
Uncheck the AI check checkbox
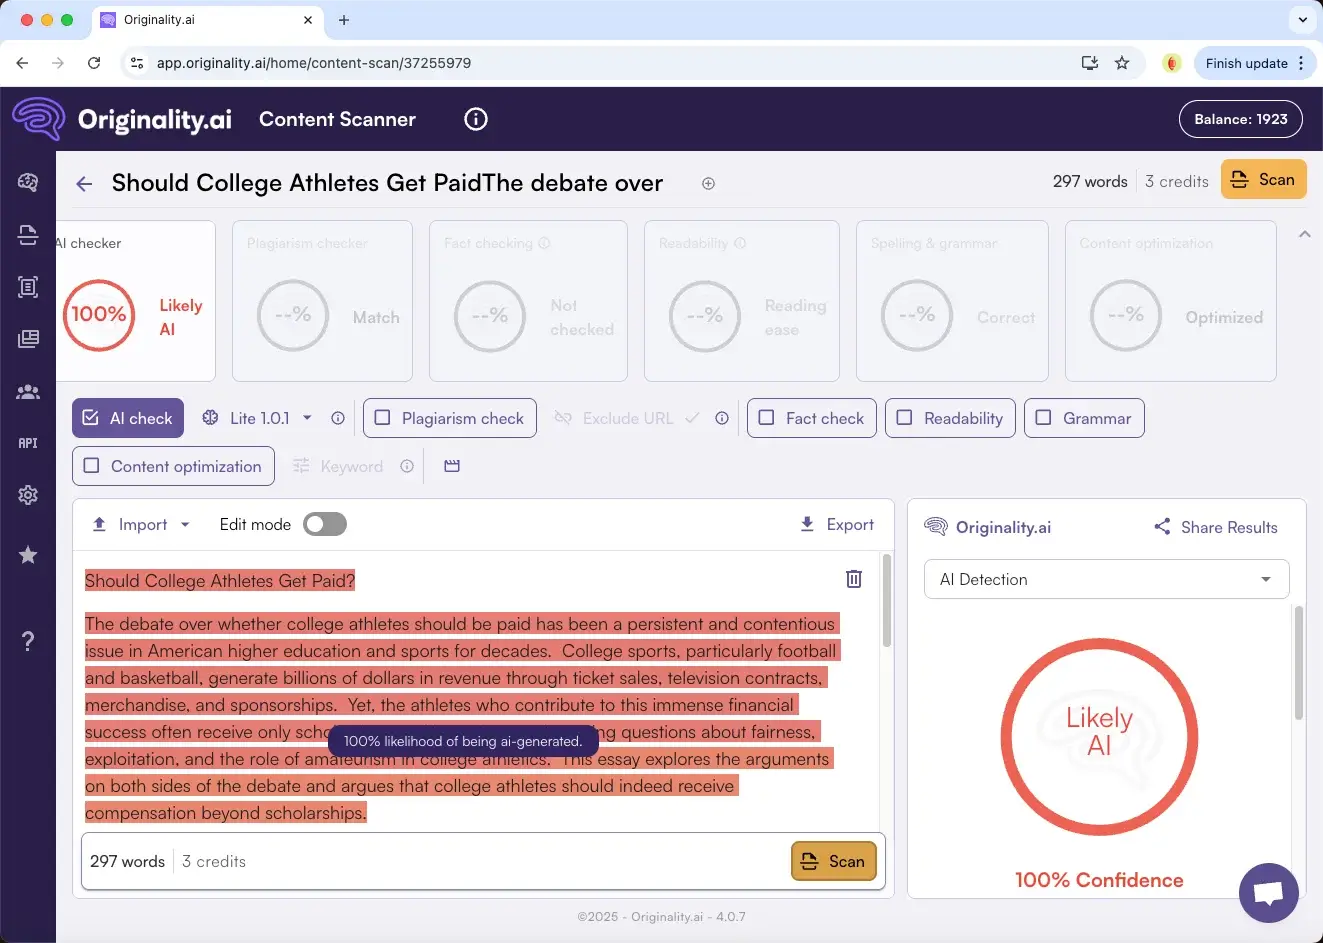tap(90, 418)
